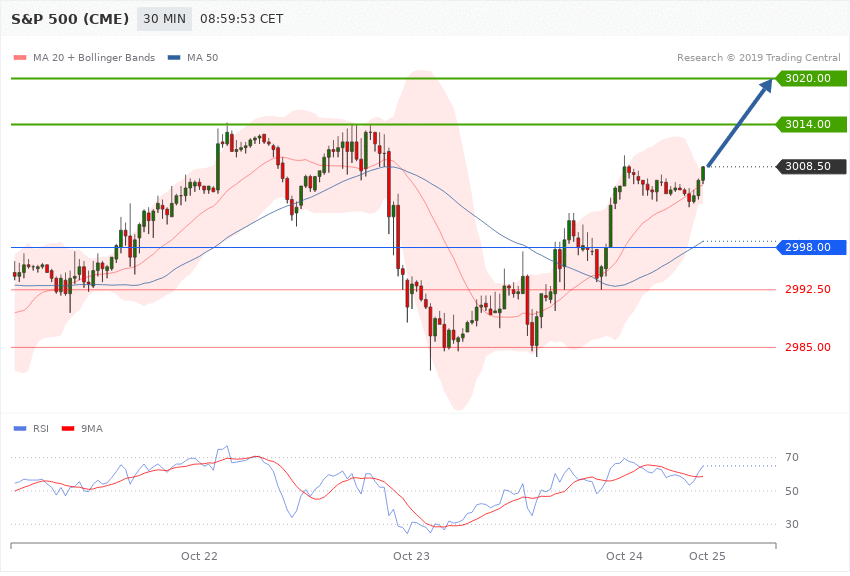Click the 2998.00 blue pivot tag

[x=811, y=247]
